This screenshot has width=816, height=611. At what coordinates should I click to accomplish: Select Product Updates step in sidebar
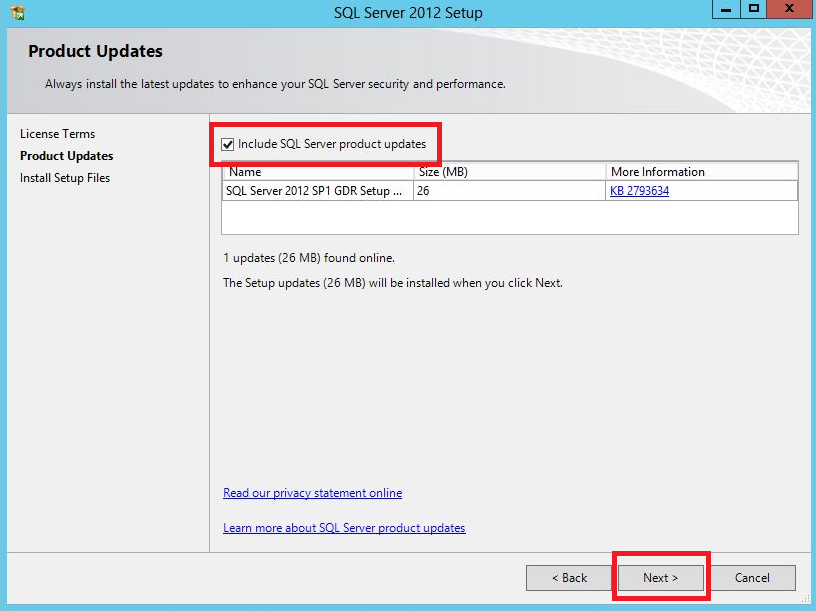click(67, 156)
